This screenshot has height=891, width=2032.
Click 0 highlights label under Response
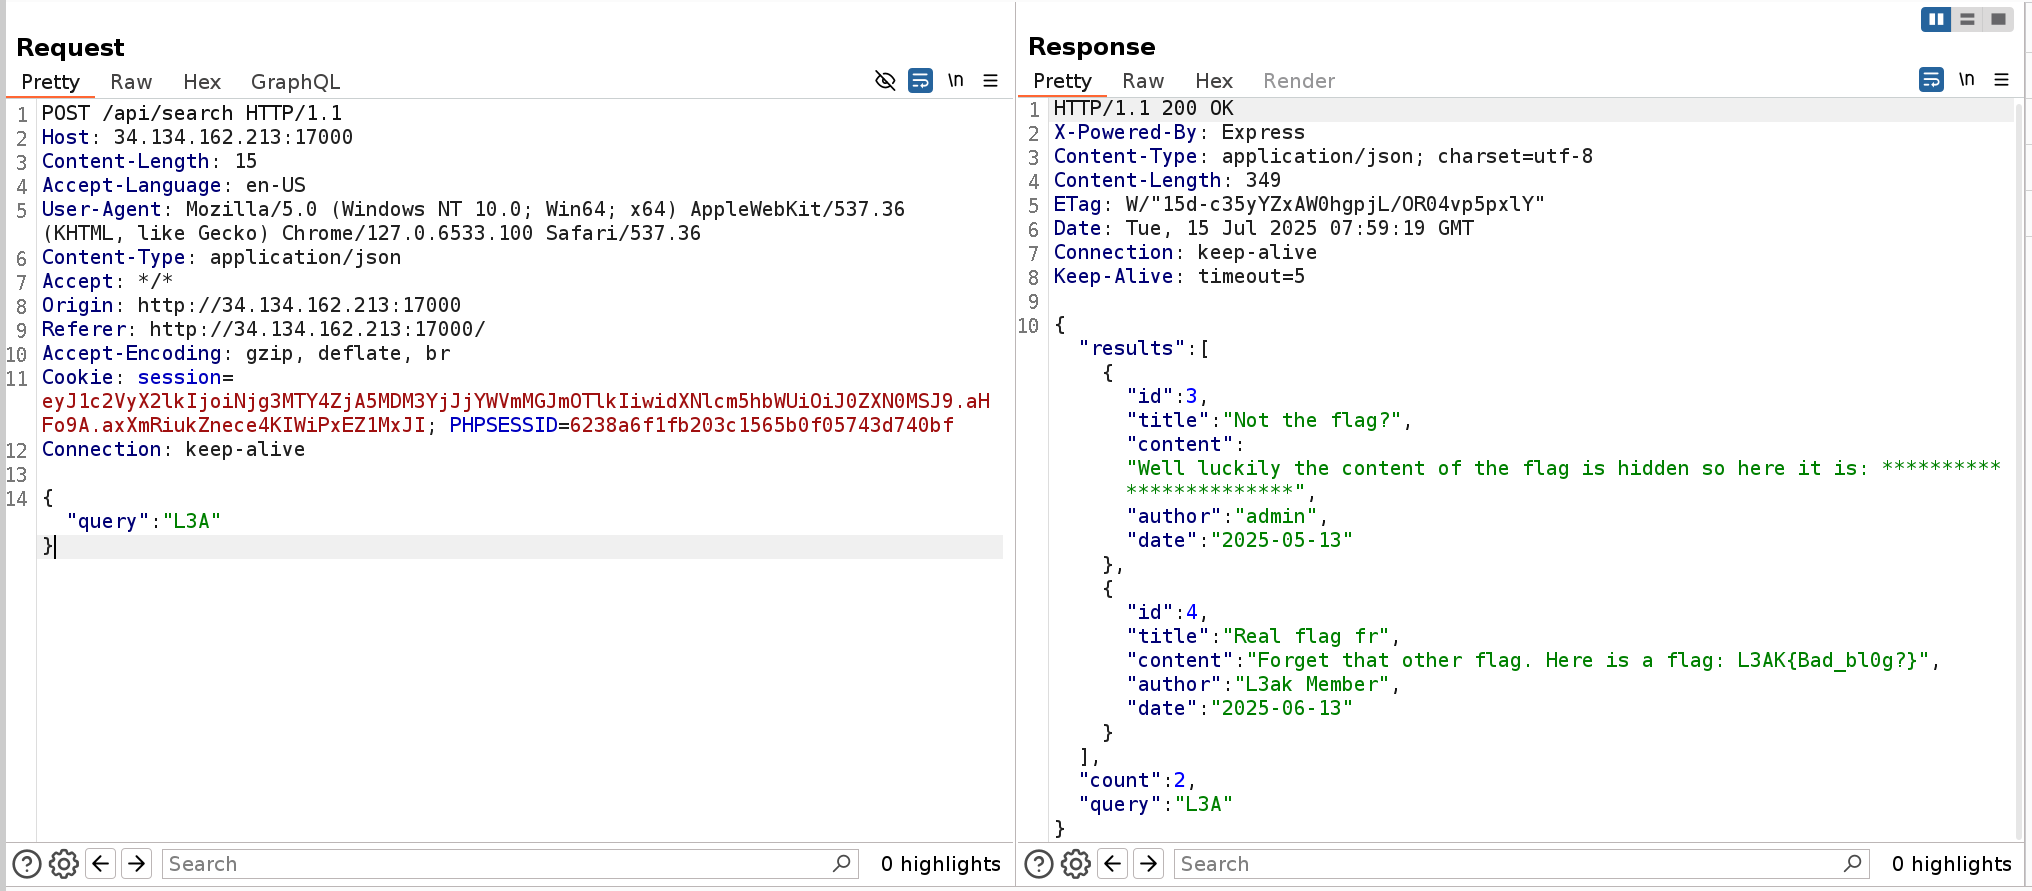click(x=1951, y=863)
